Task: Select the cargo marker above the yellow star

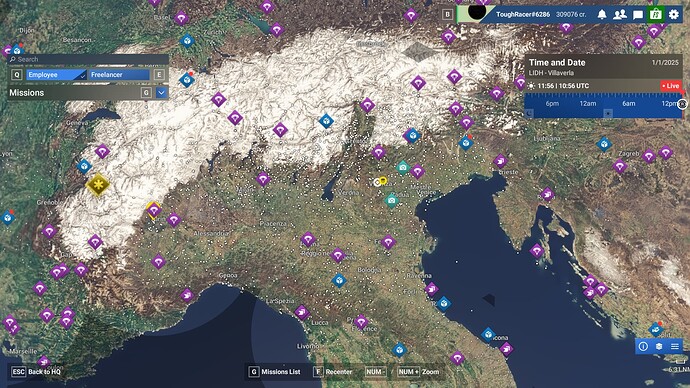Action: click(x=84, y=166)
